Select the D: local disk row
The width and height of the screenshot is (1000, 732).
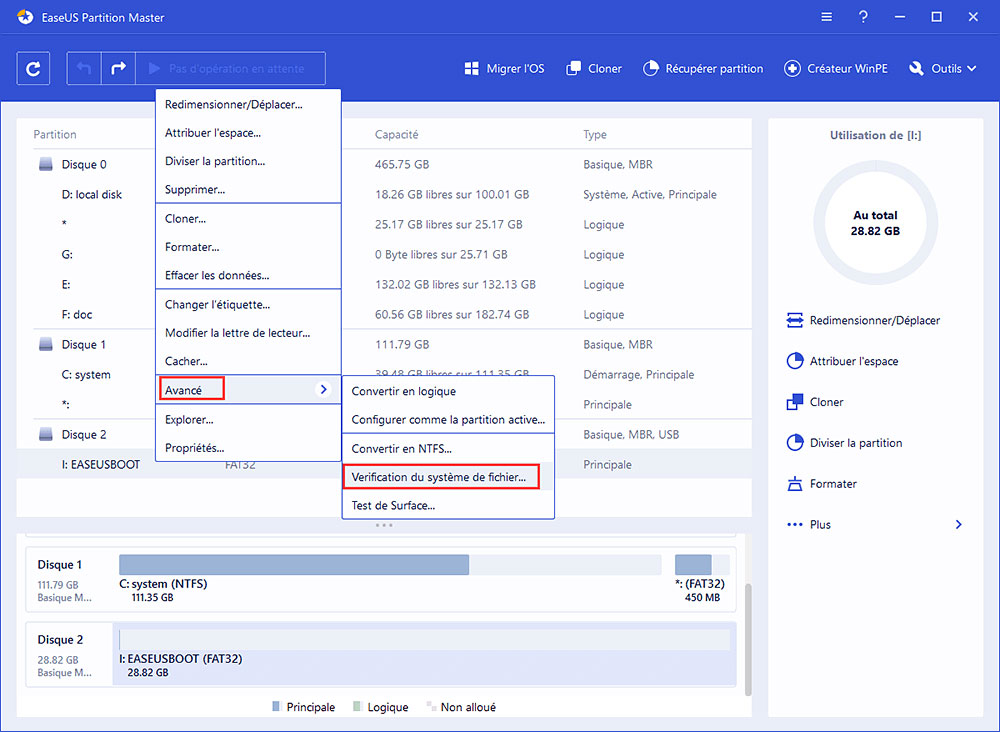click(x=384, y=194)
